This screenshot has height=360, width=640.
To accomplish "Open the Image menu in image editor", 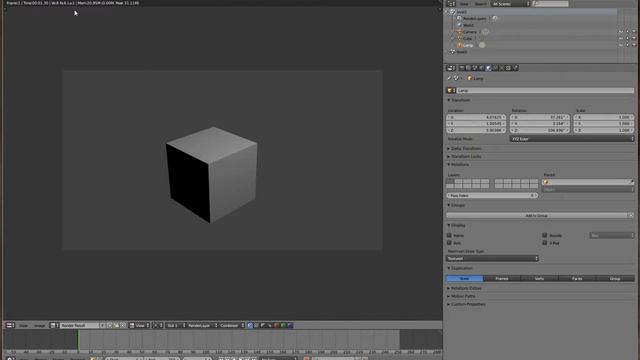I will (x=40, y=325).
